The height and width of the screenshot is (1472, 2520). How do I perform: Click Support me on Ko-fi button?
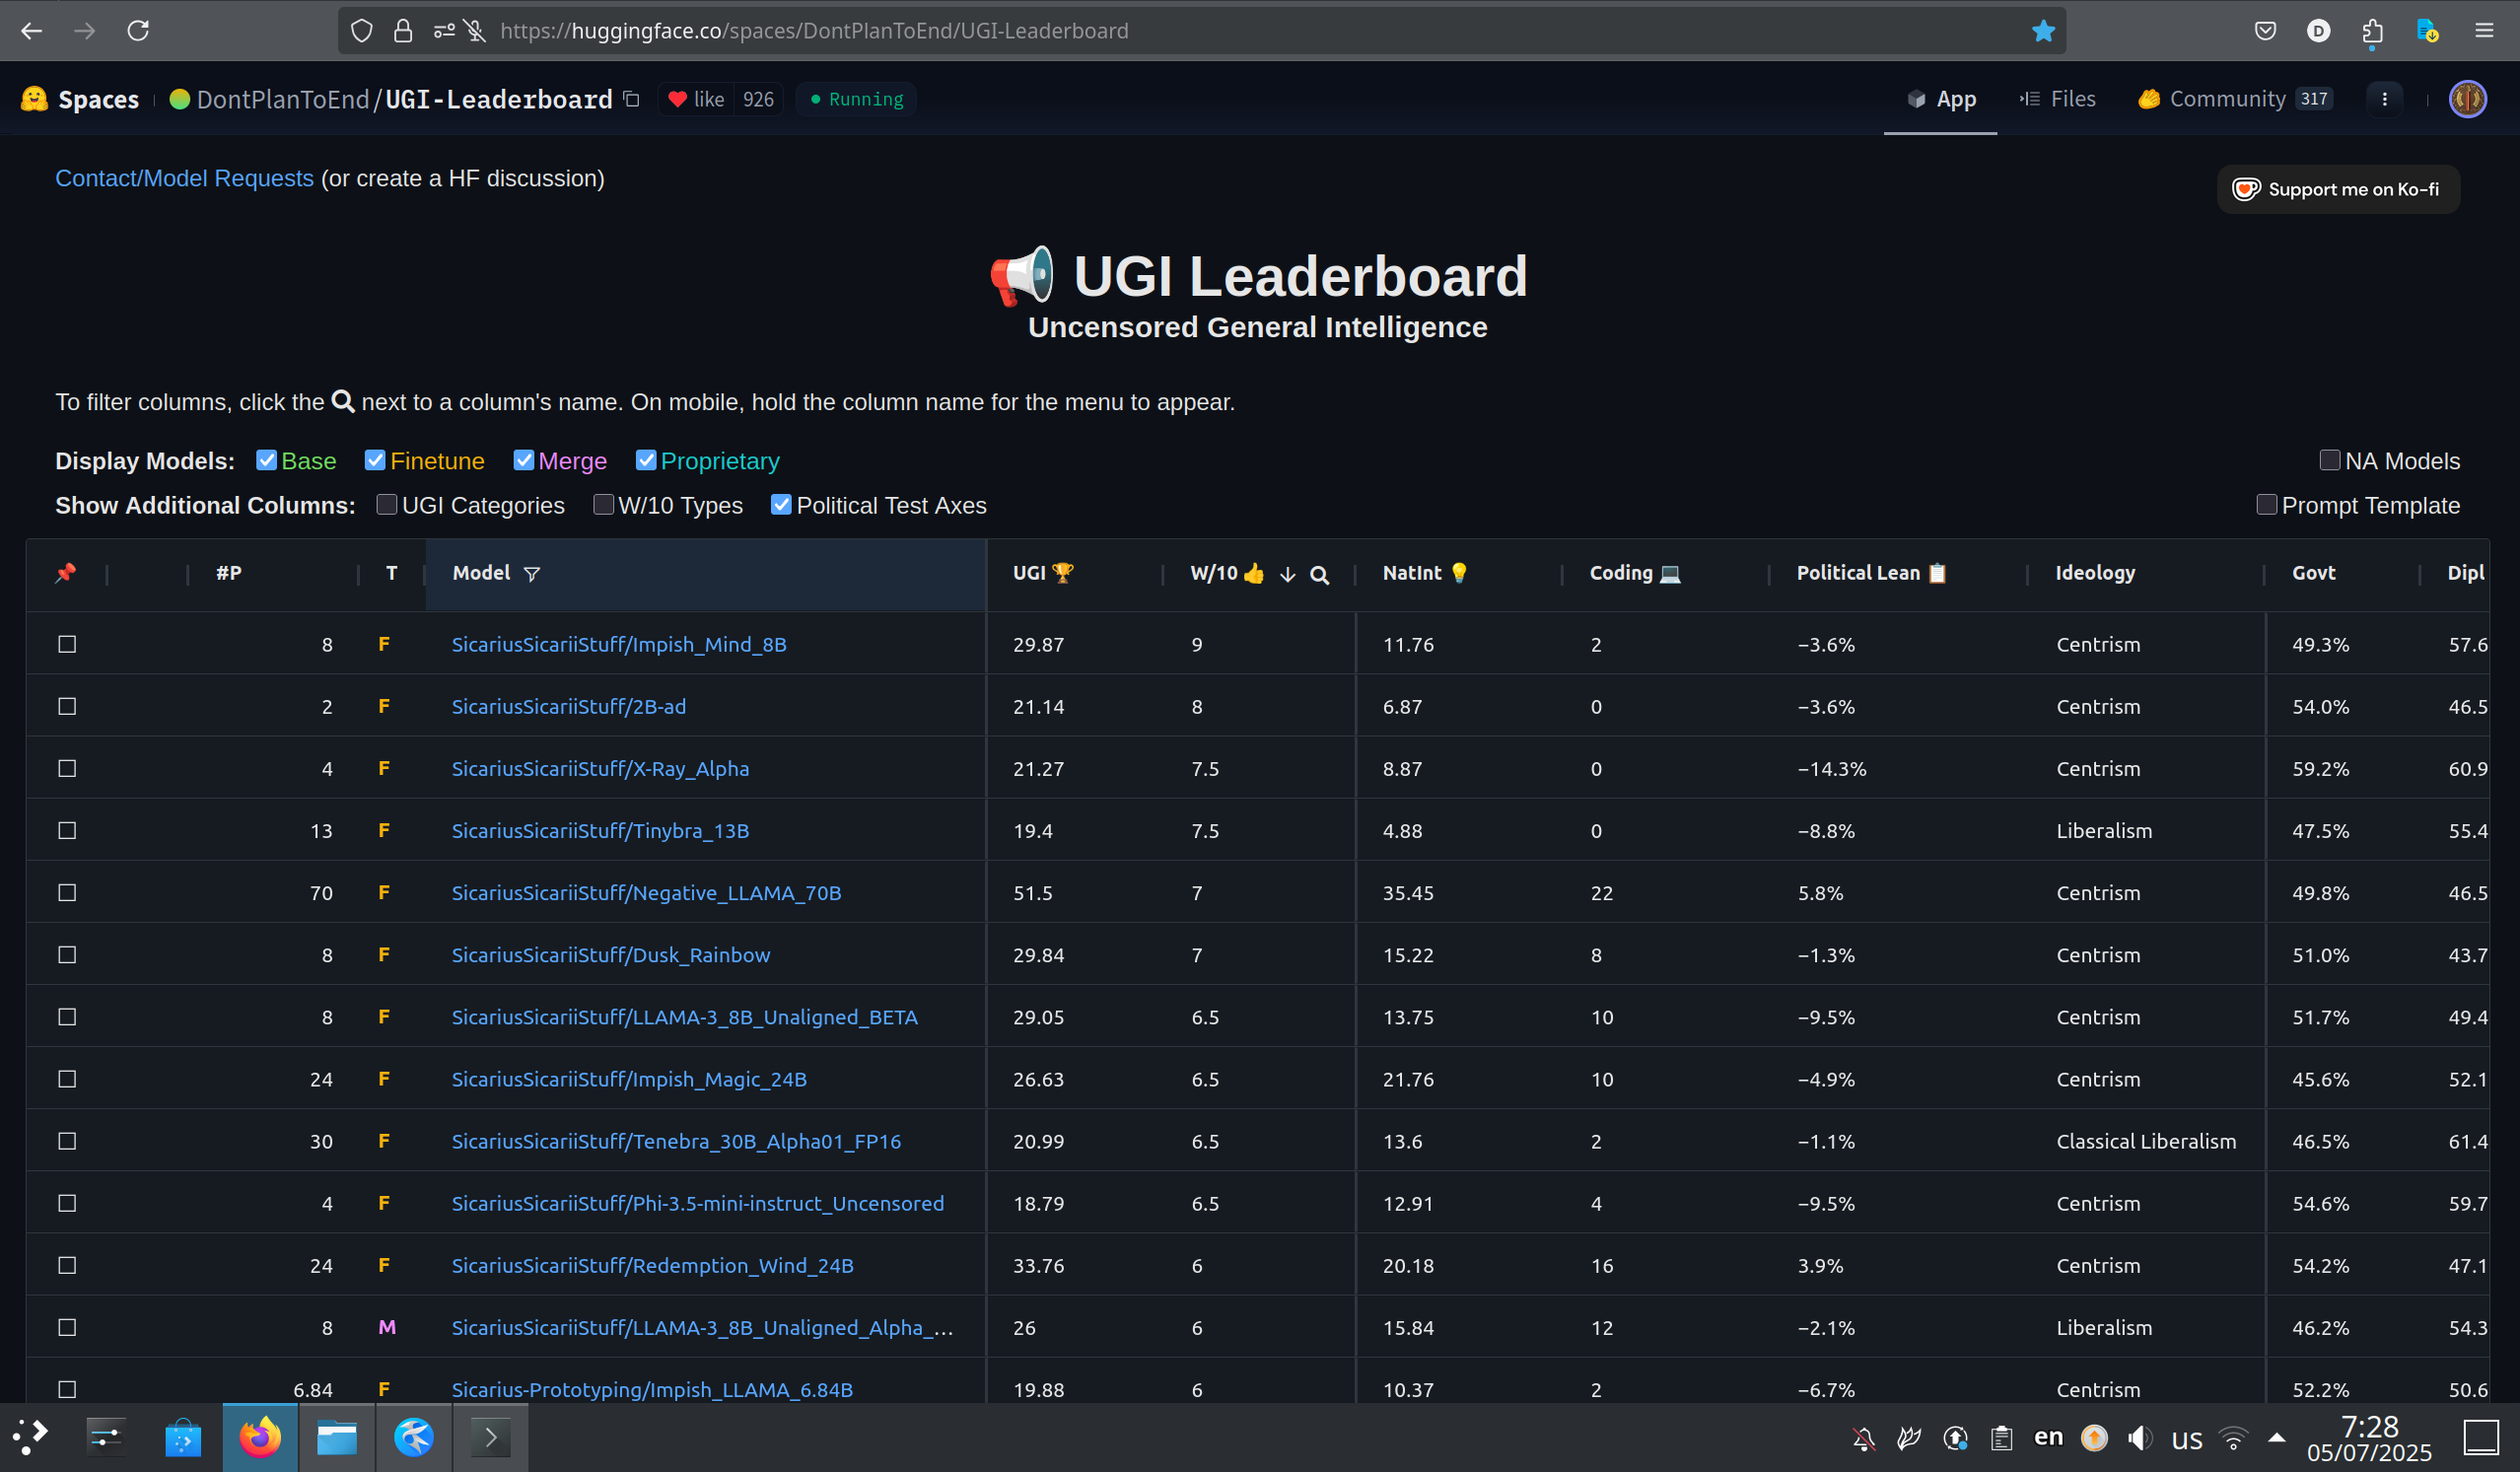coord(2338,189)
